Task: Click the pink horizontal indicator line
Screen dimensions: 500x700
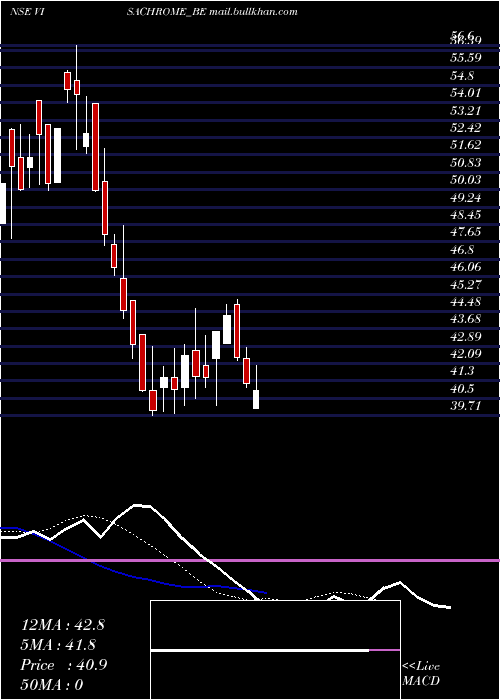Action: click(250, 560)
